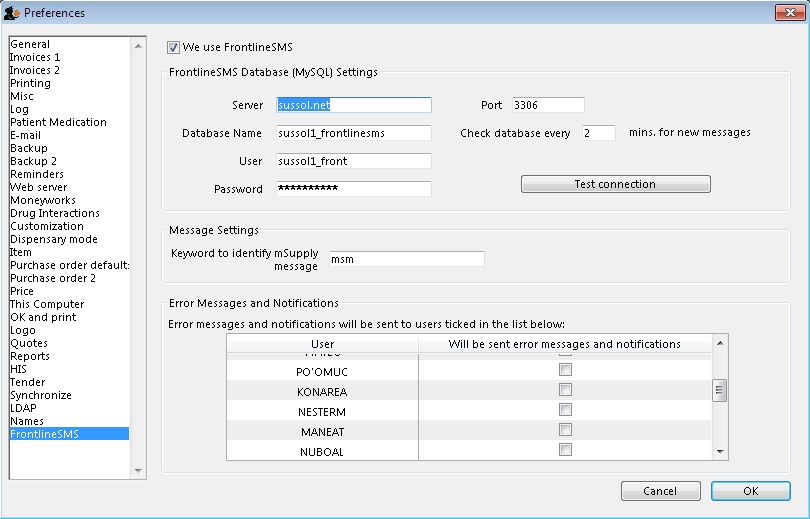Click the mSupply icon in title bar
Image resolution: width=810 pixels, height=519 pixels.
tap(11, 13)
